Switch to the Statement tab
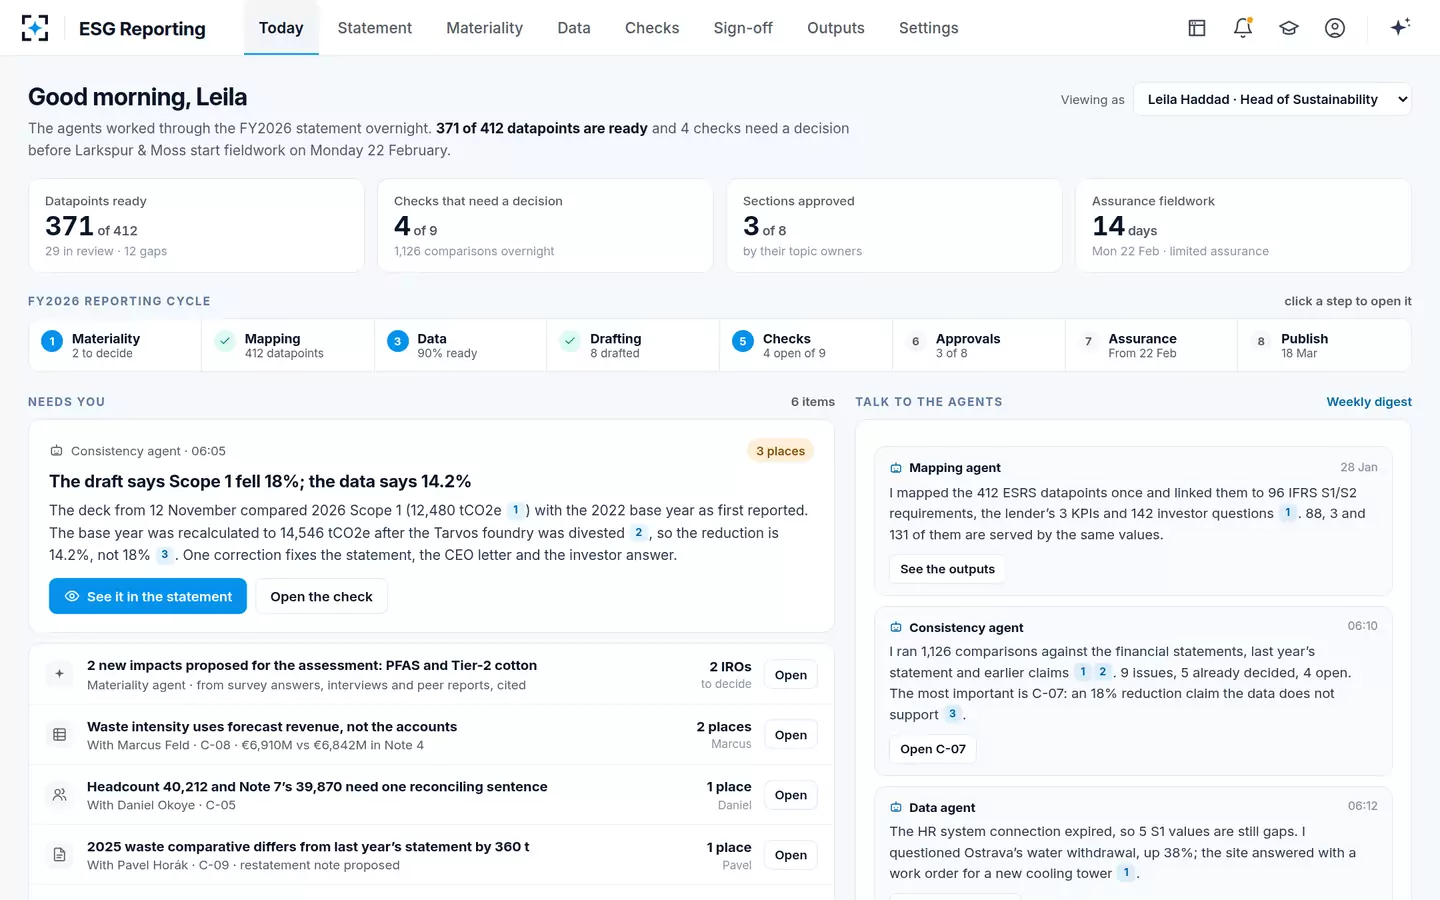Image resolution: width=1440 pixels, height=900 pixels. 375,28
